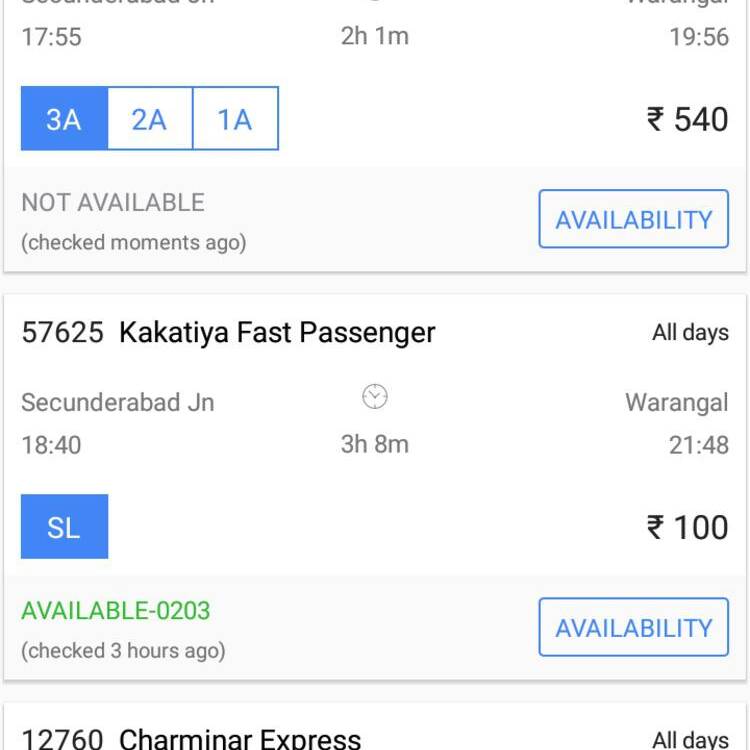Tap the ₹ 540 fare amount
Viewport: 750px width, 750px height.
pos(687,119)
